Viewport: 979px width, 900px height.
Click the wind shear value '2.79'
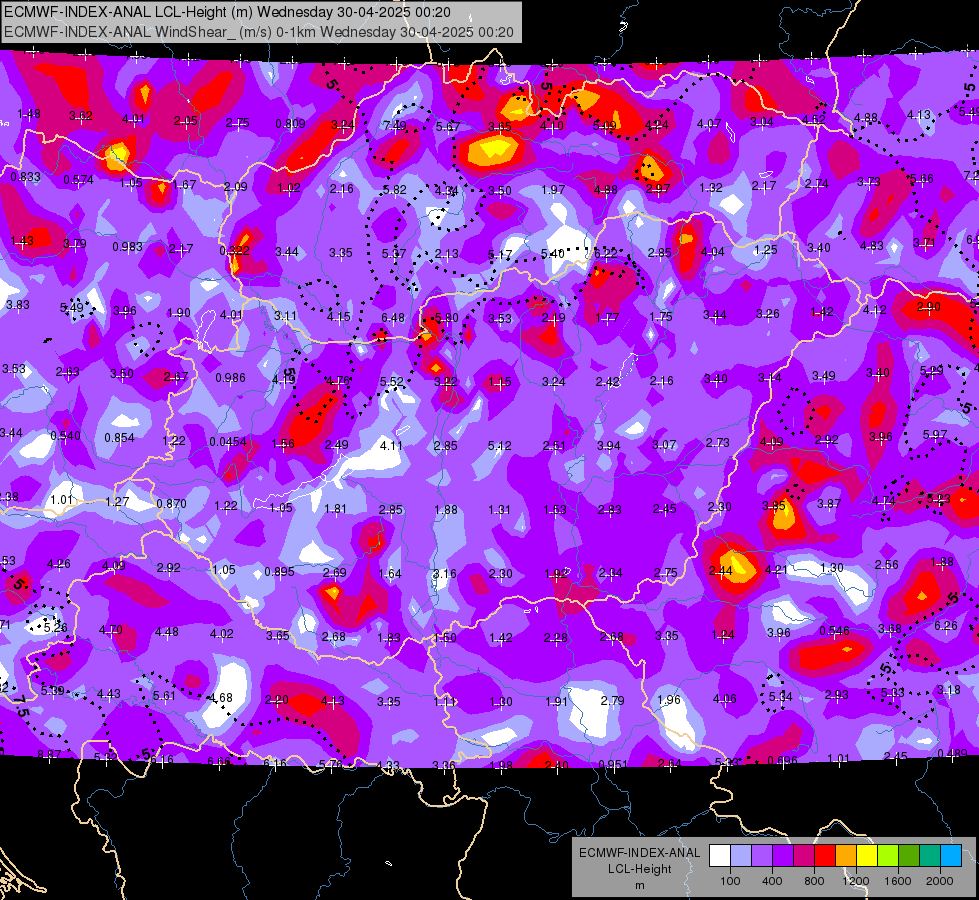612,701
